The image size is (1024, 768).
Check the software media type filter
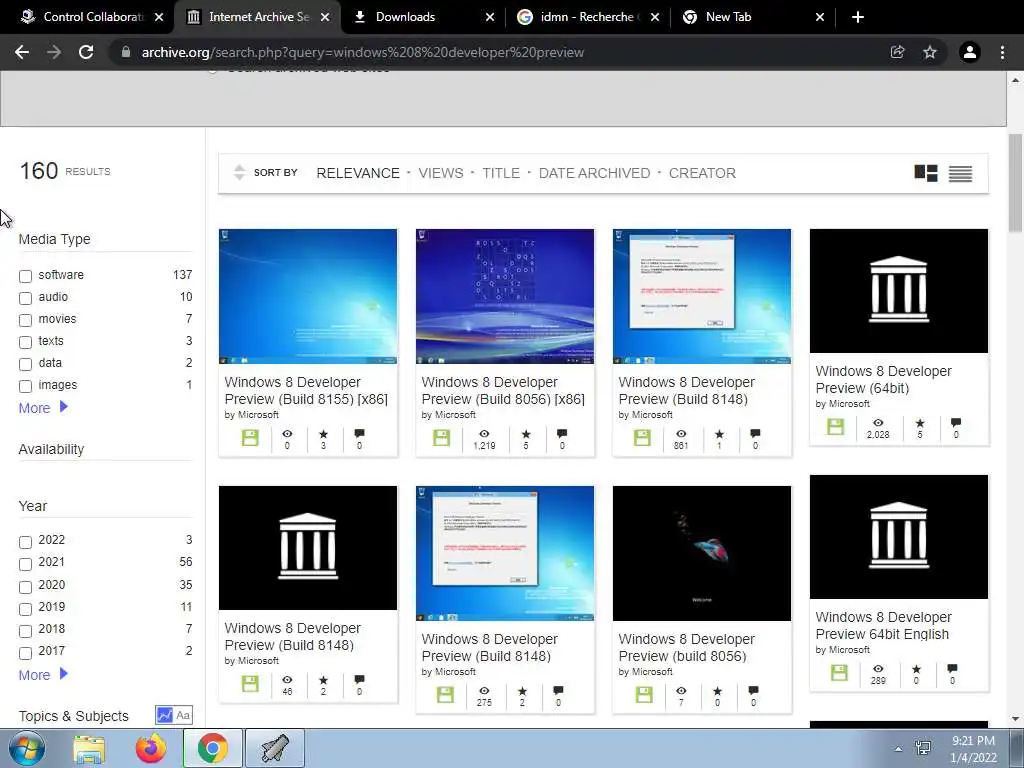[x=25, y=276]
